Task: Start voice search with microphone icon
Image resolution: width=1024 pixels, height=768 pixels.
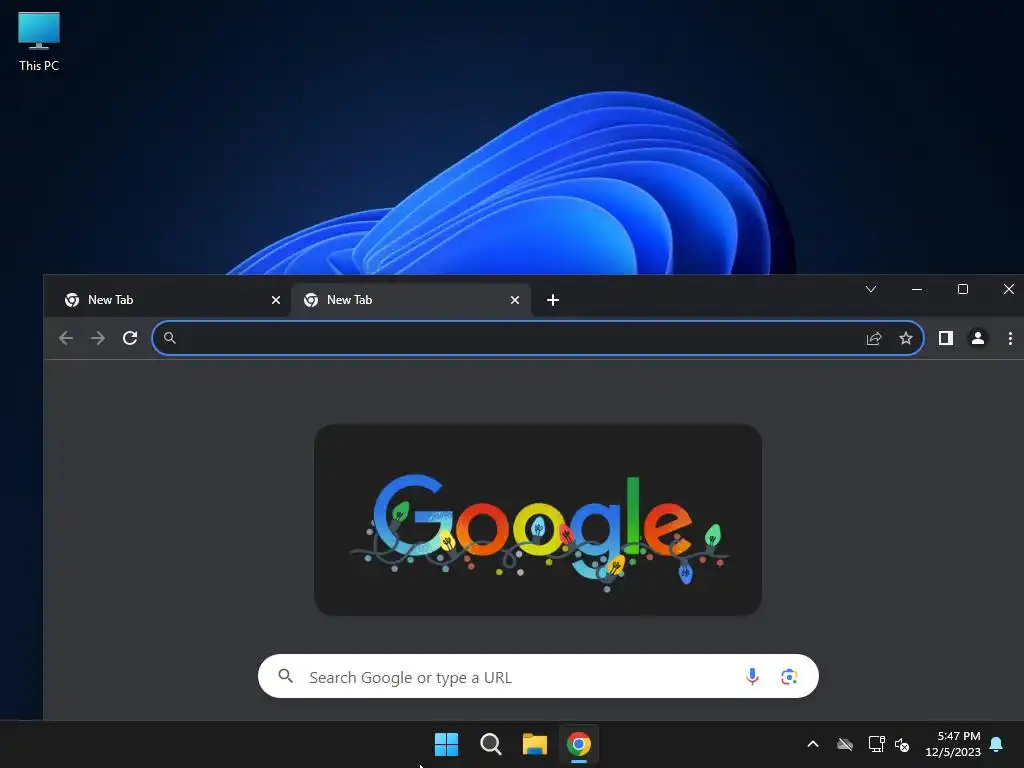Action: (x=752, y=677)
